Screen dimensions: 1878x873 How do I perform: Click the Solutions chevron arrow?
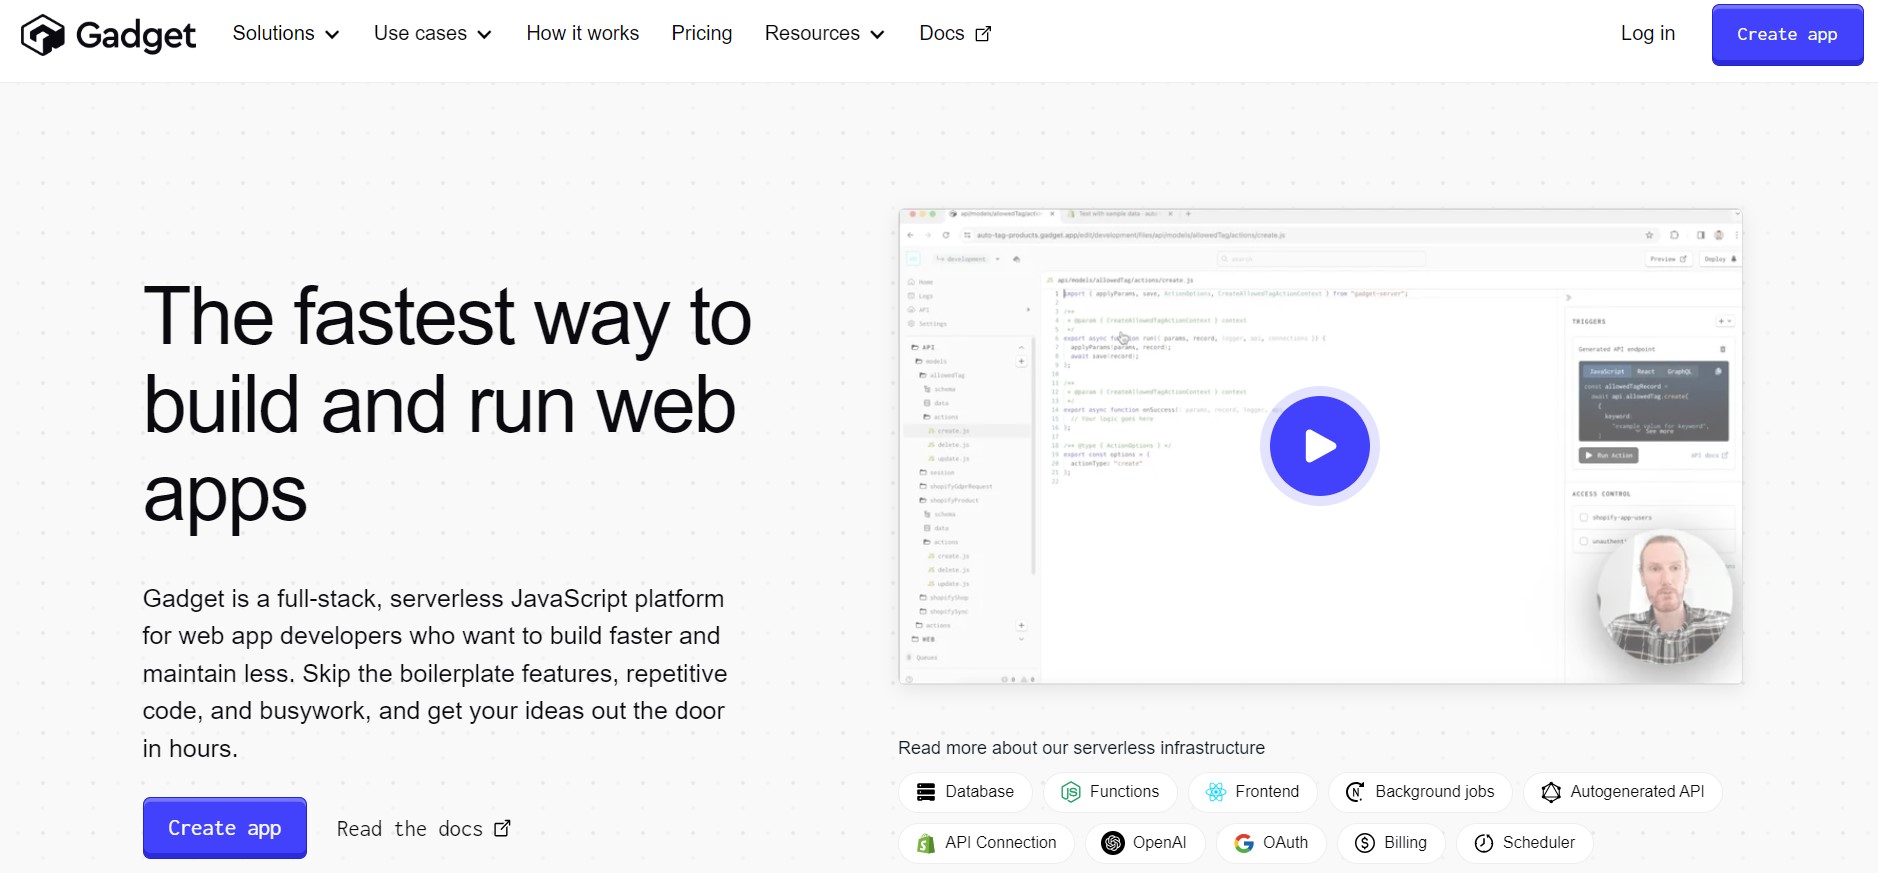click(332, 35)
